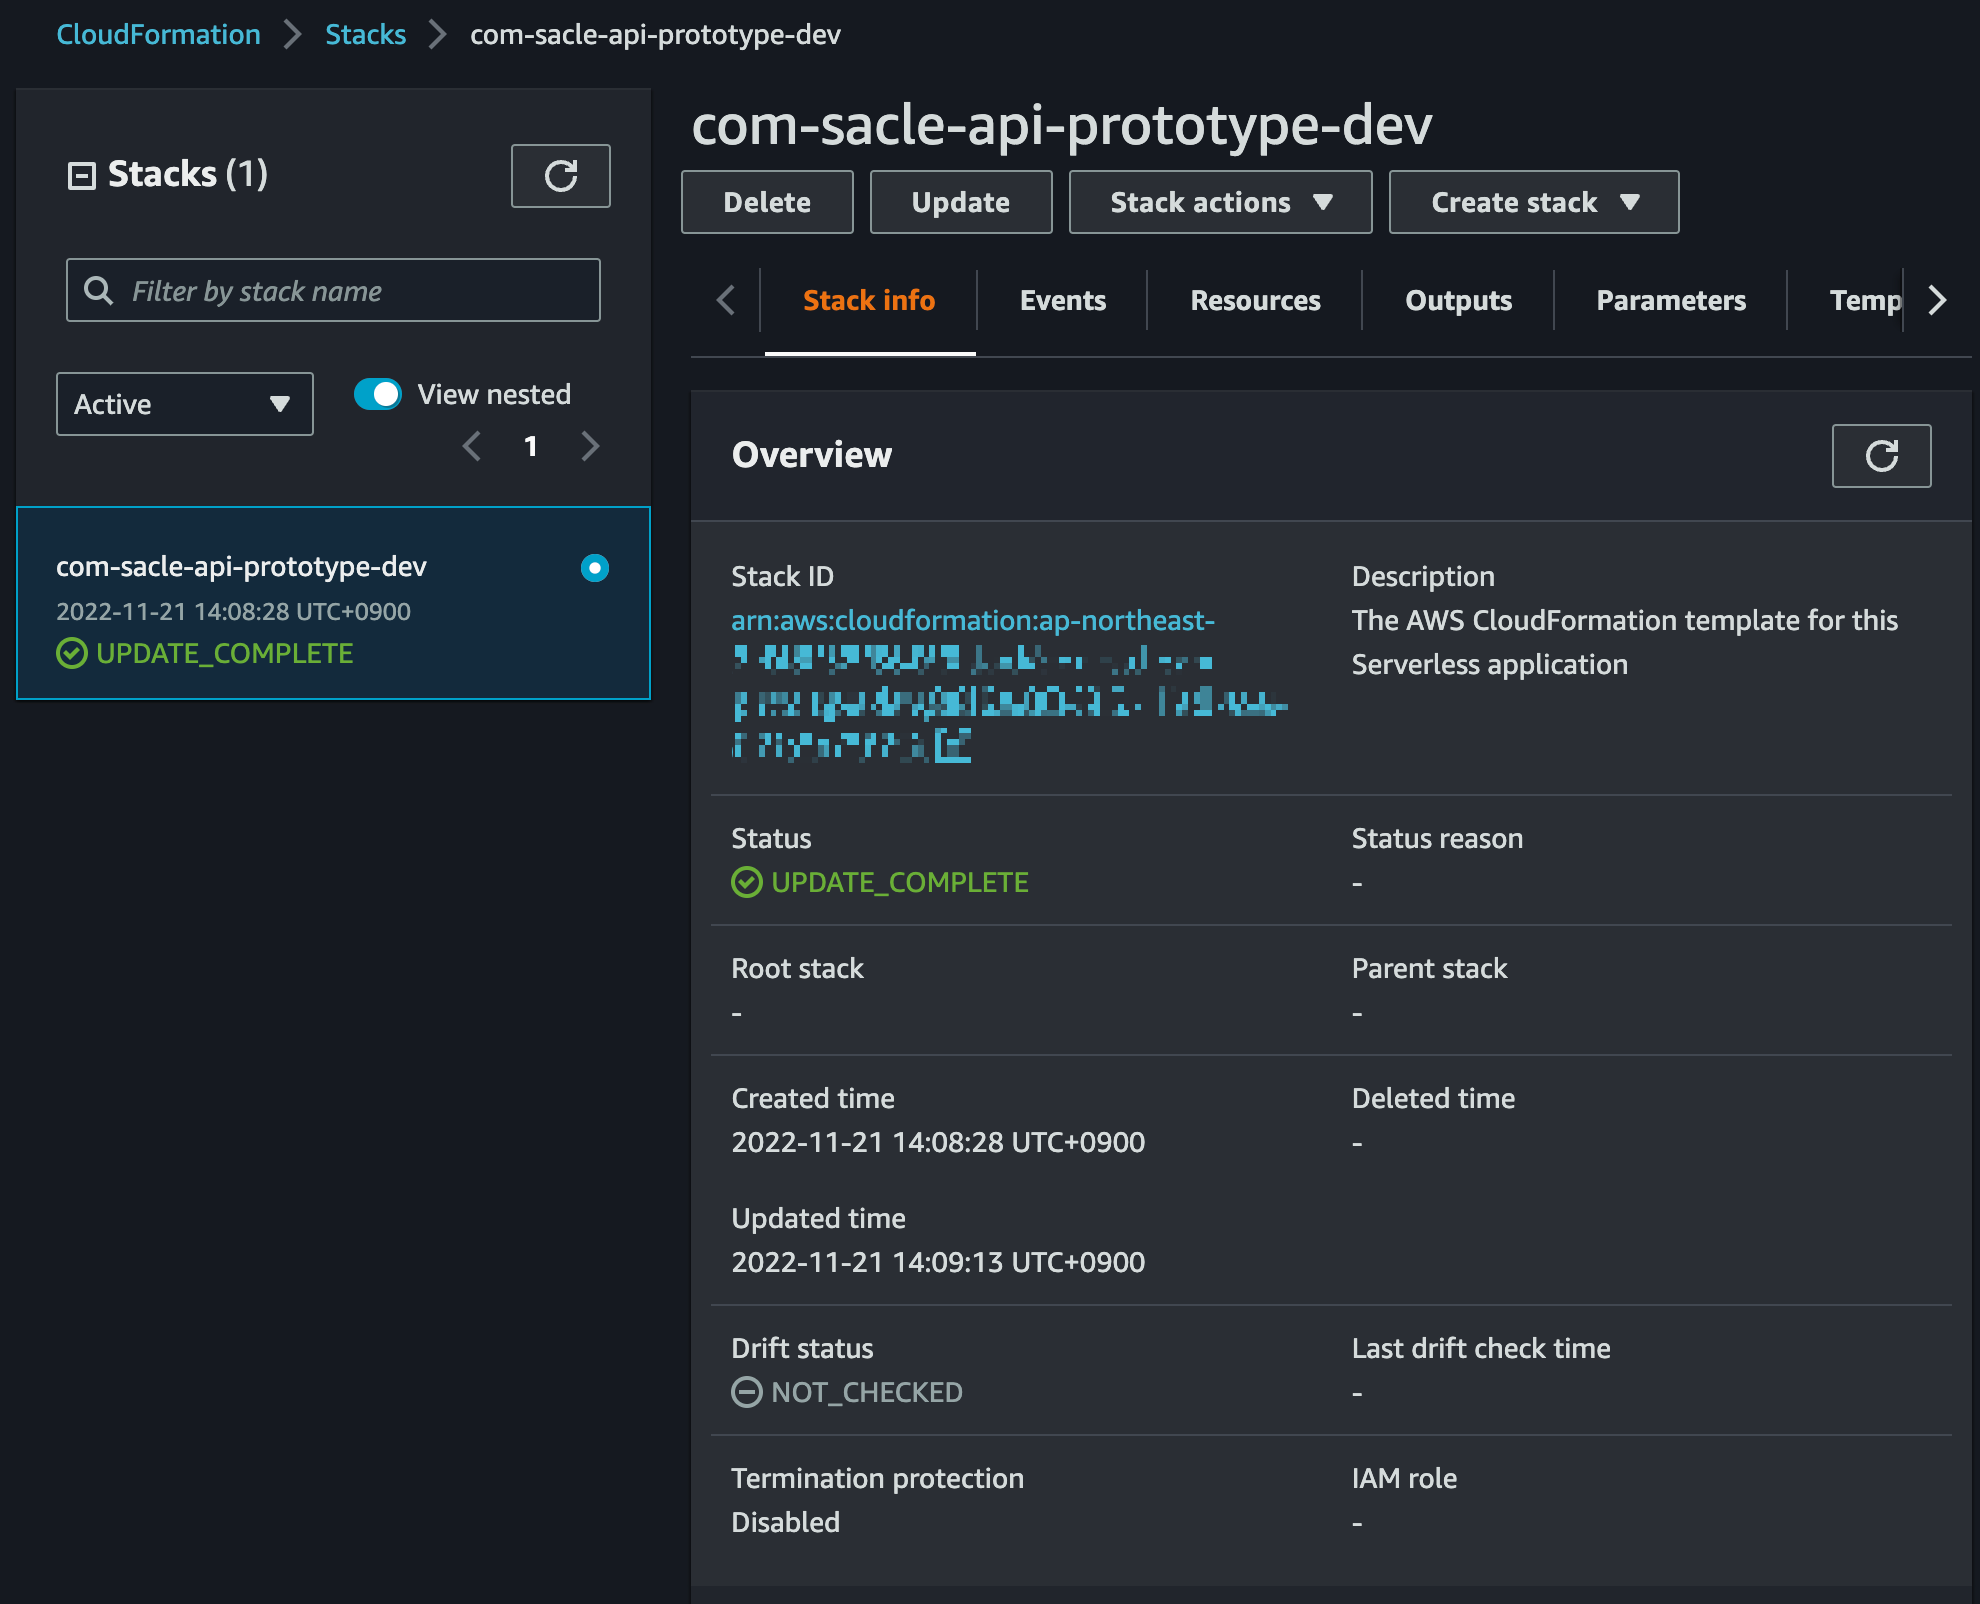Viewport: 1980px width, 1604px height.
Task: Open Stacks breadcrumb link
Action: pyautogui.click(x=365, y=34)
